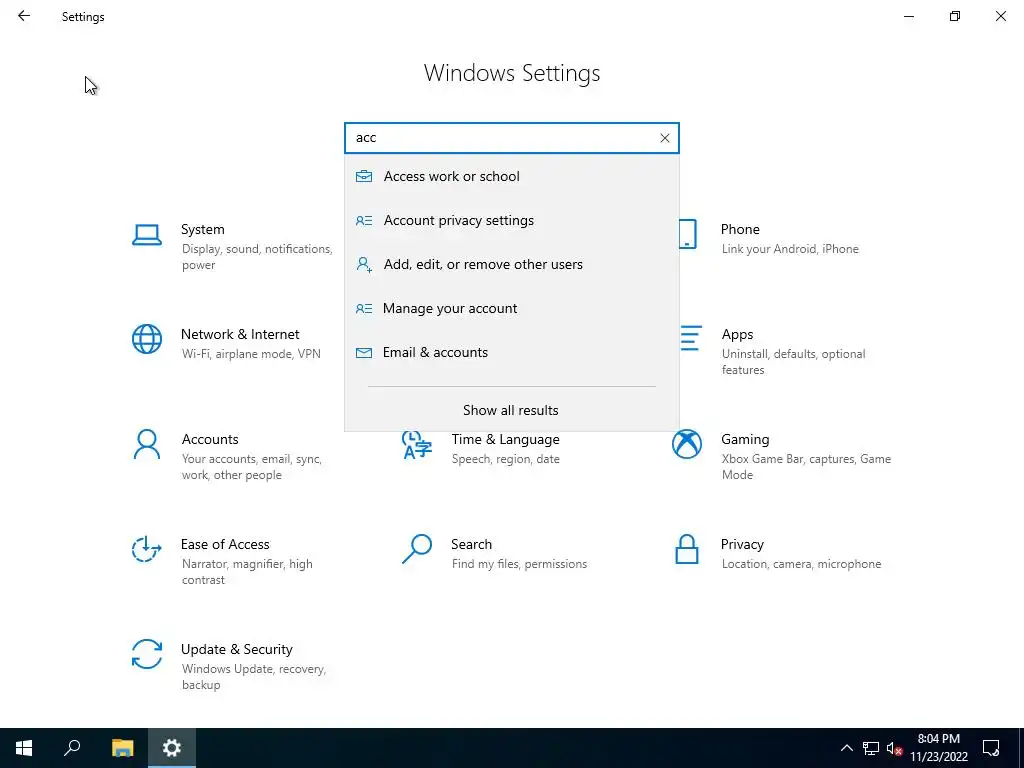Select the add-user icon beside Add, edit, or remove other users
The image size is (1024, 768).
364,264
